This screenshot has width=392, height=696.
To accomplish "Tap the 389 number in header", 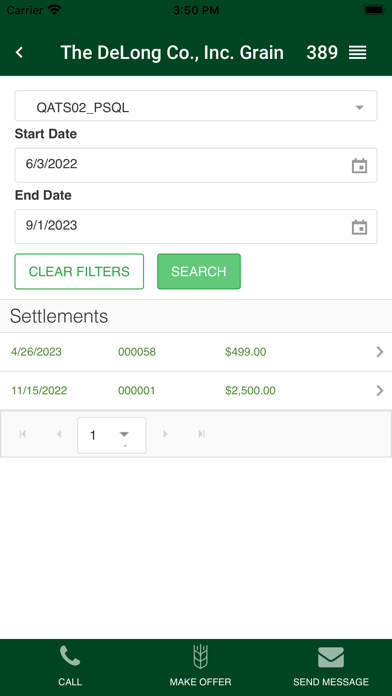I will coord(322,52).
